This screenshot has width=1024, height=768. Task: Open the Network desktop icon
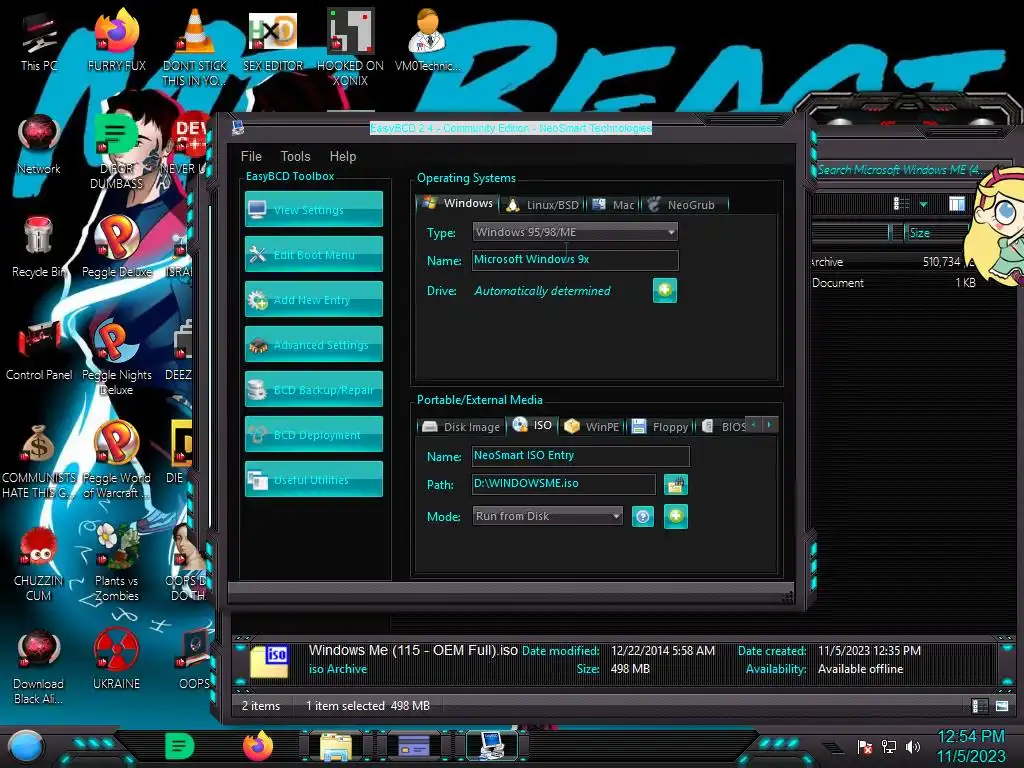pyautogui.click(x=39, y=144)
